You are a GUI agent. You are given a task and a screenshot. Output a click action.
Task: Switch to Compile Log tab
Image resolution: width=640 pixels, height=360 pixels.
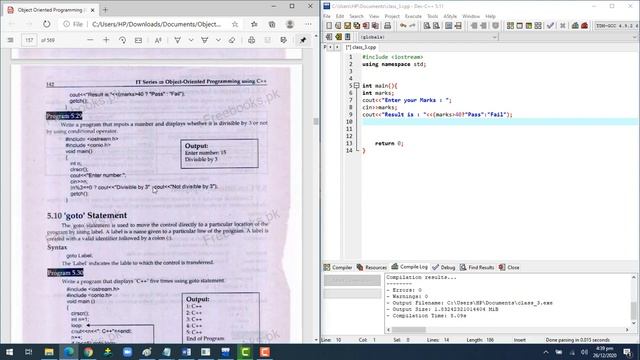[x=409, y=267]
